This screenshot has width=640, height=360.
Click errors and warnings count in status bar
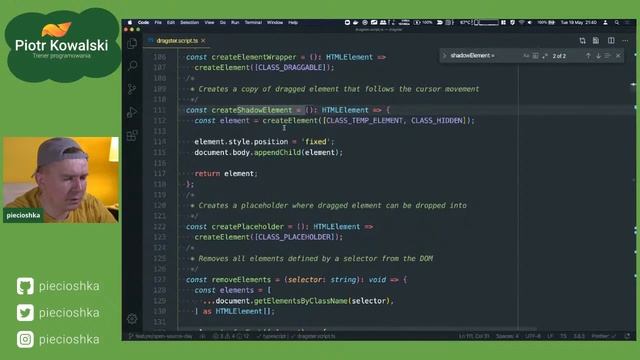(x=231, y=336)
